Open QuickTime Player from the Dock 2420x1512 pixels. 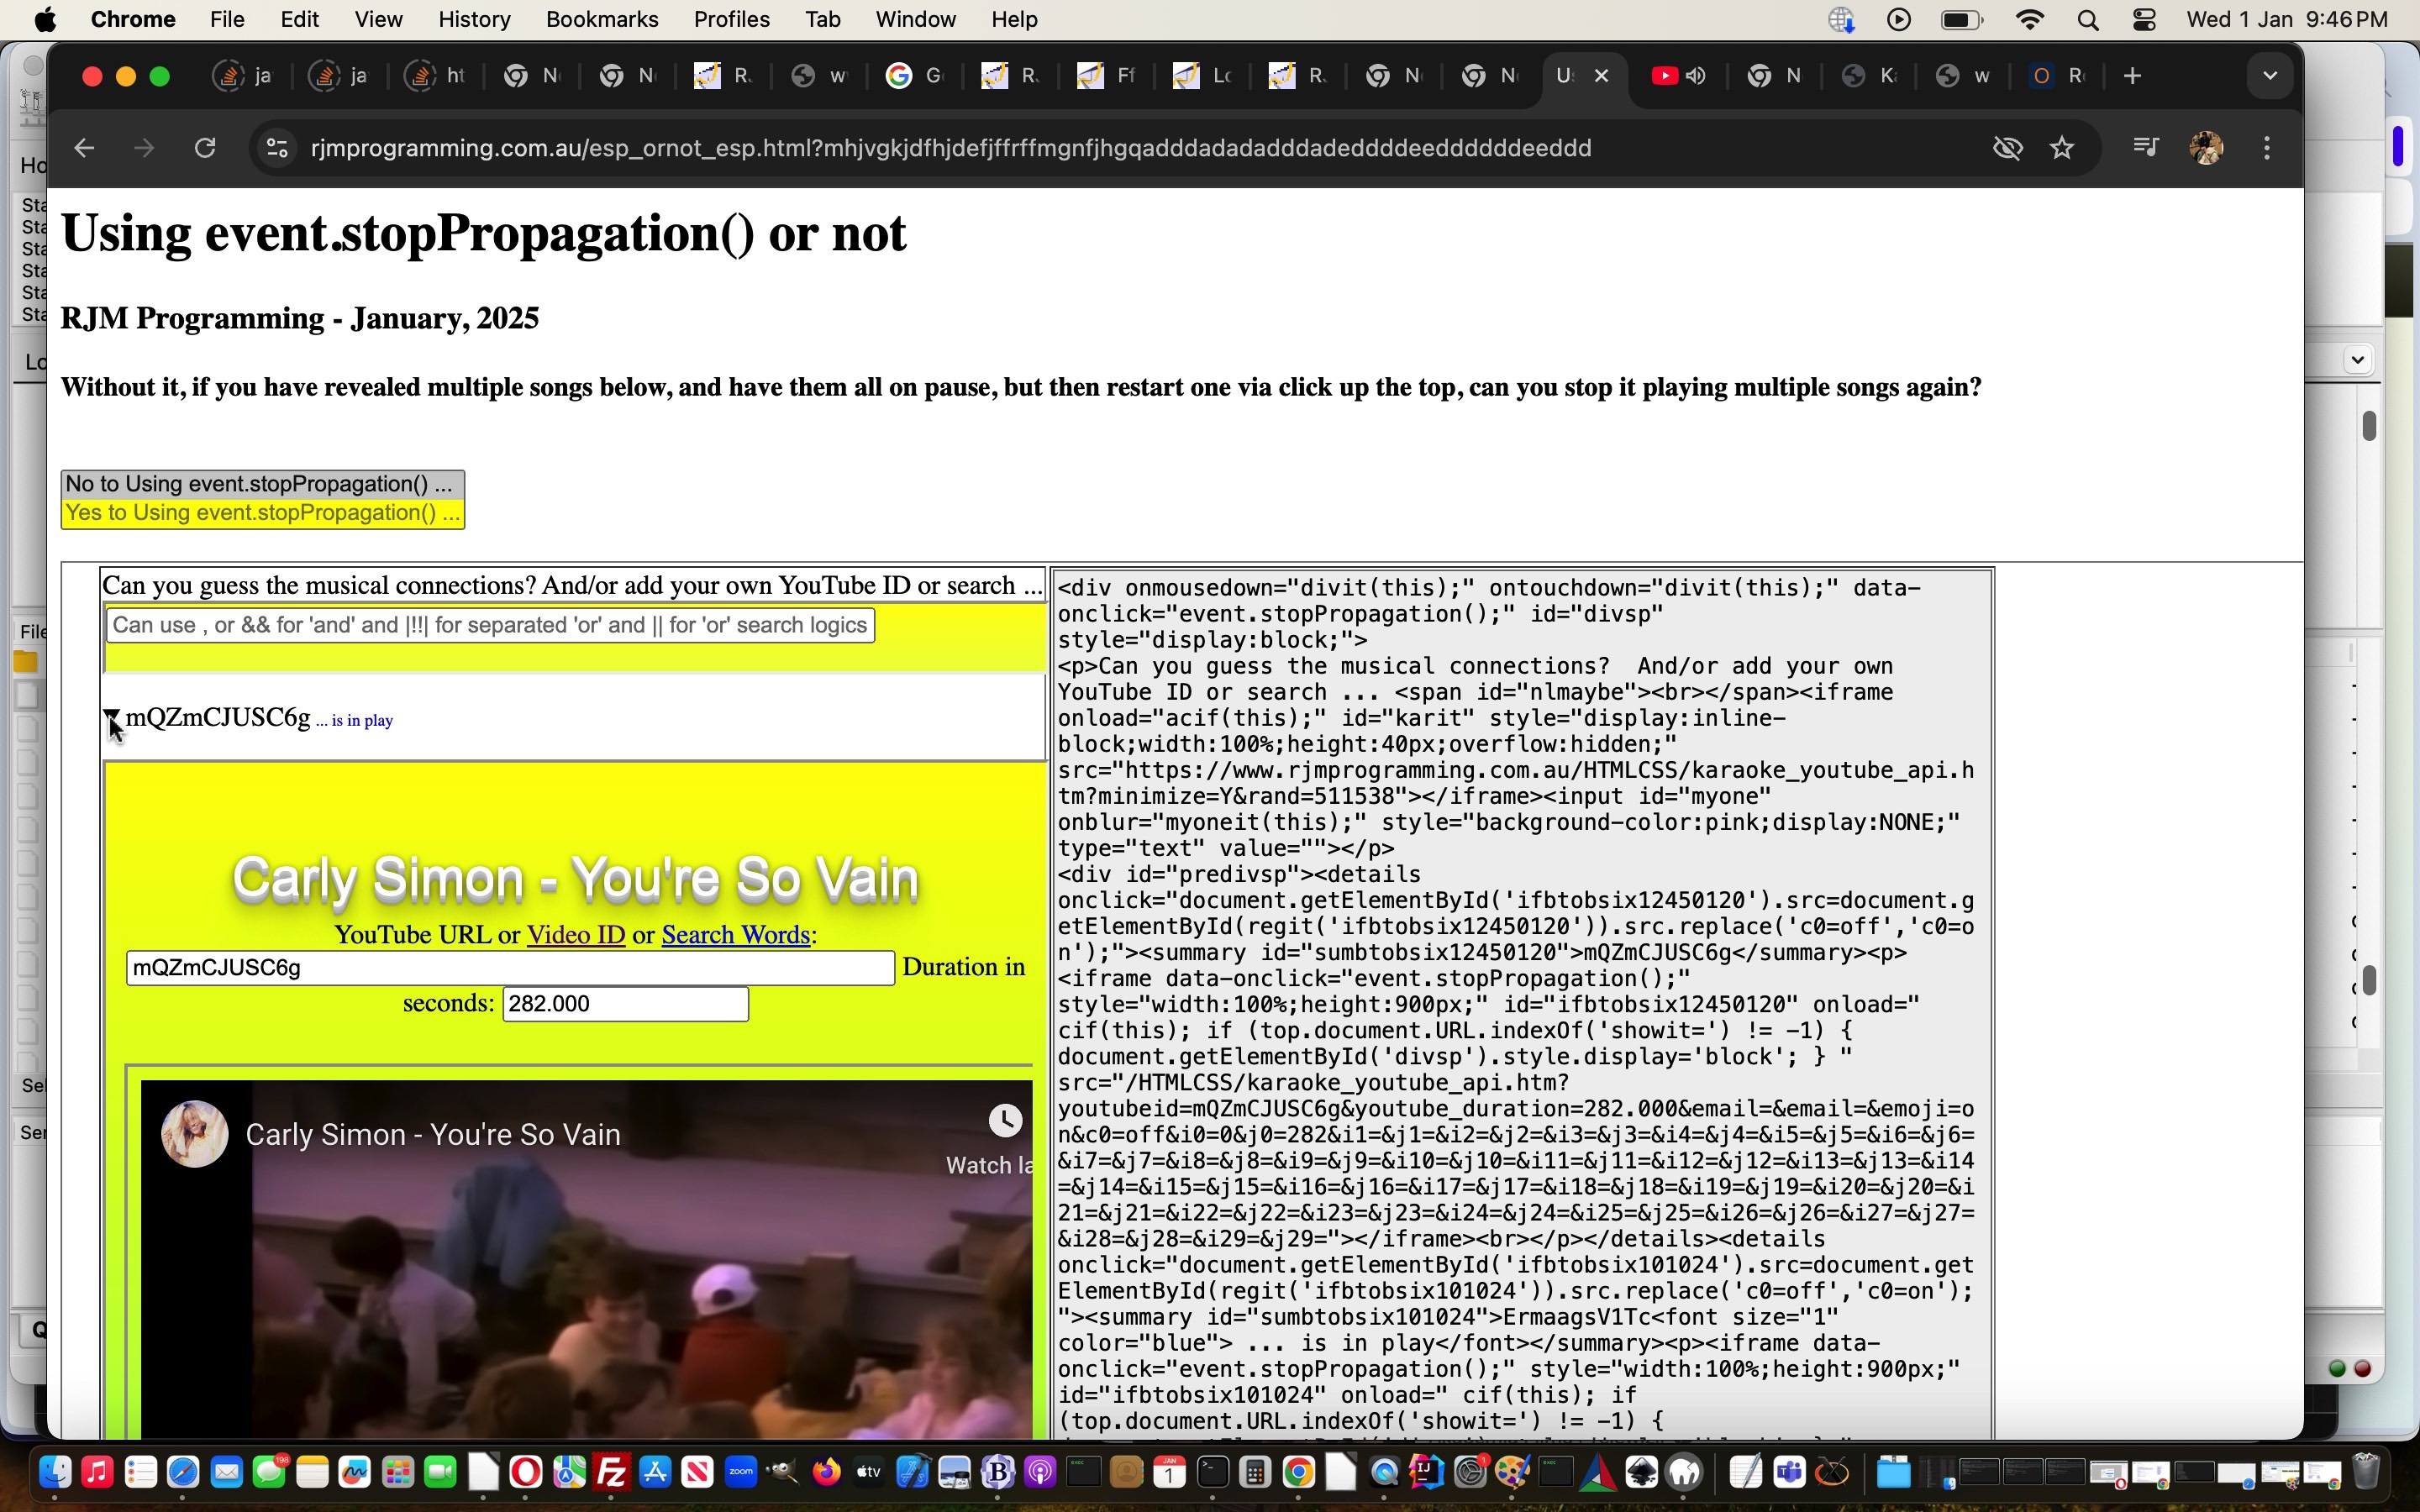click(x=1384, y=1473)
